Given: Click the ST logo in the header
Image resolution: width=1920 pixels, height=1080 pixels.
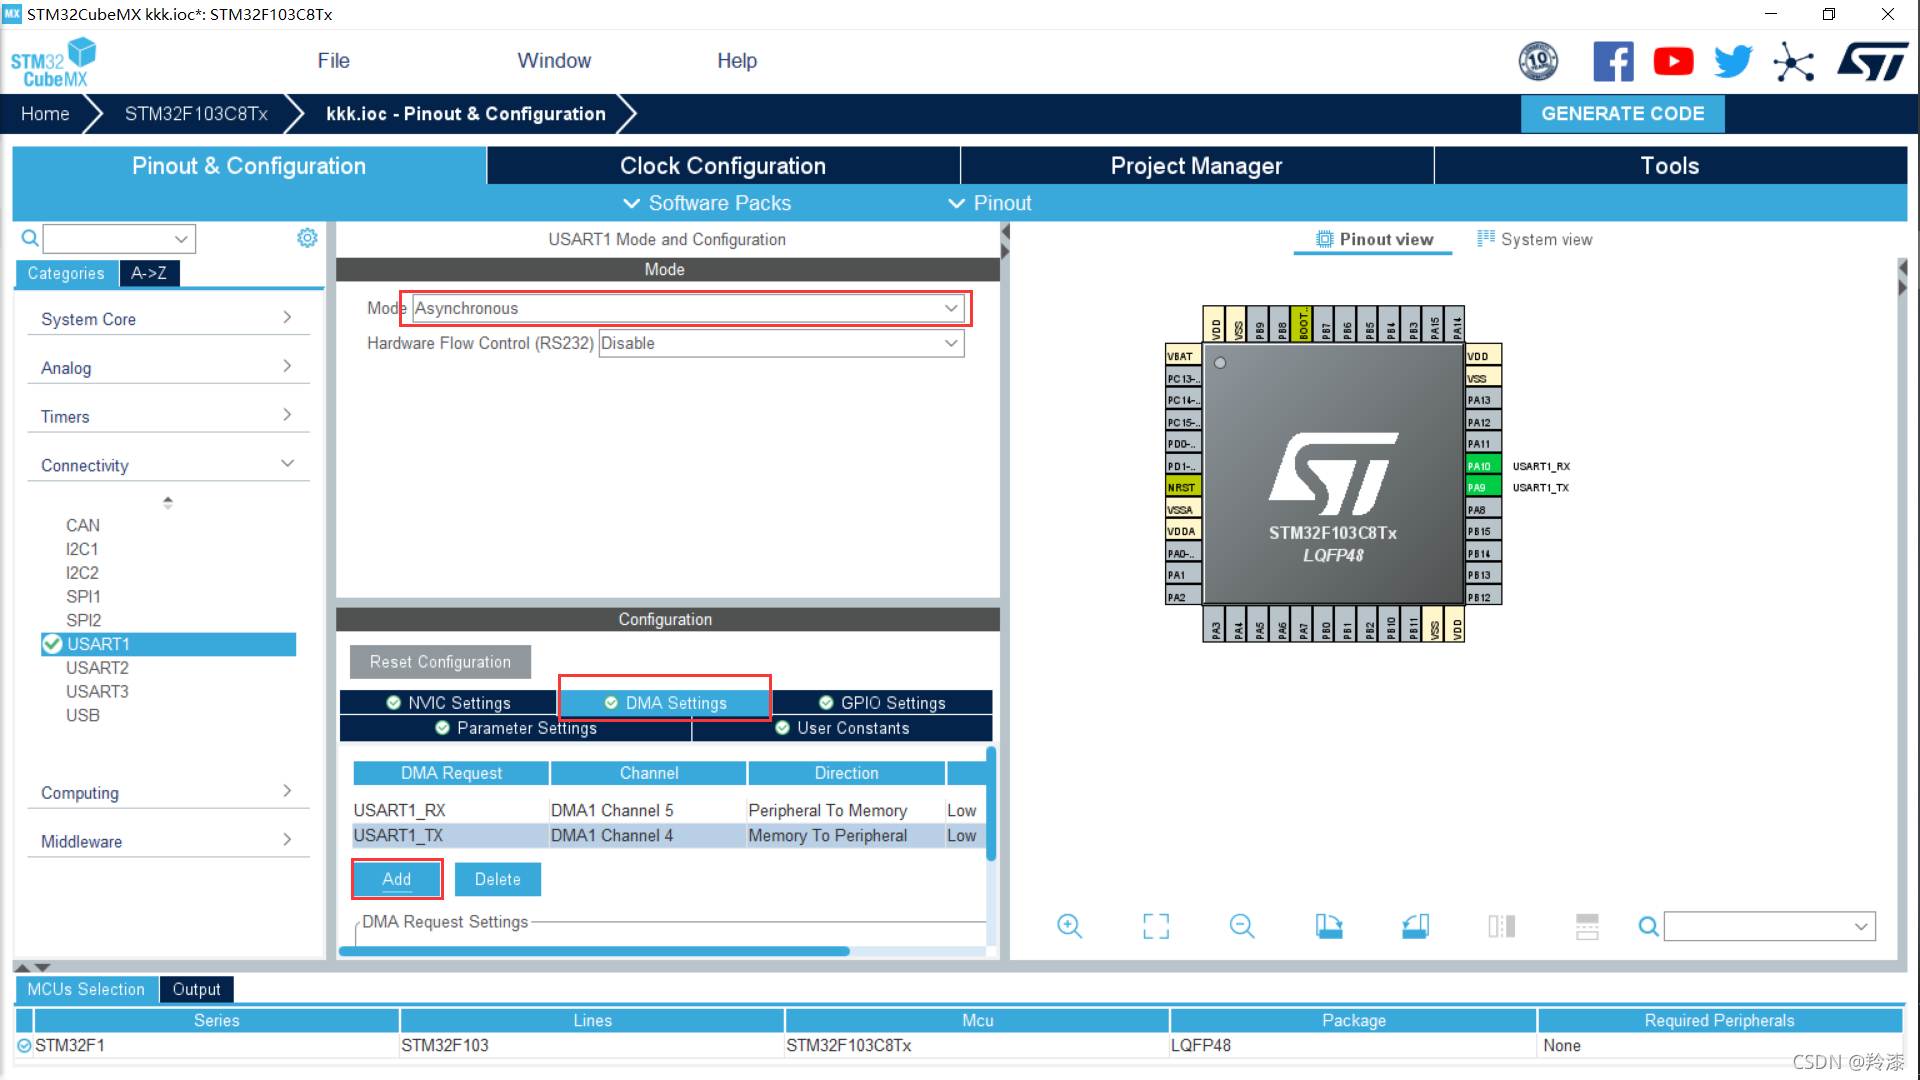Looking at the screenshot, I should tap(1873, 62).
